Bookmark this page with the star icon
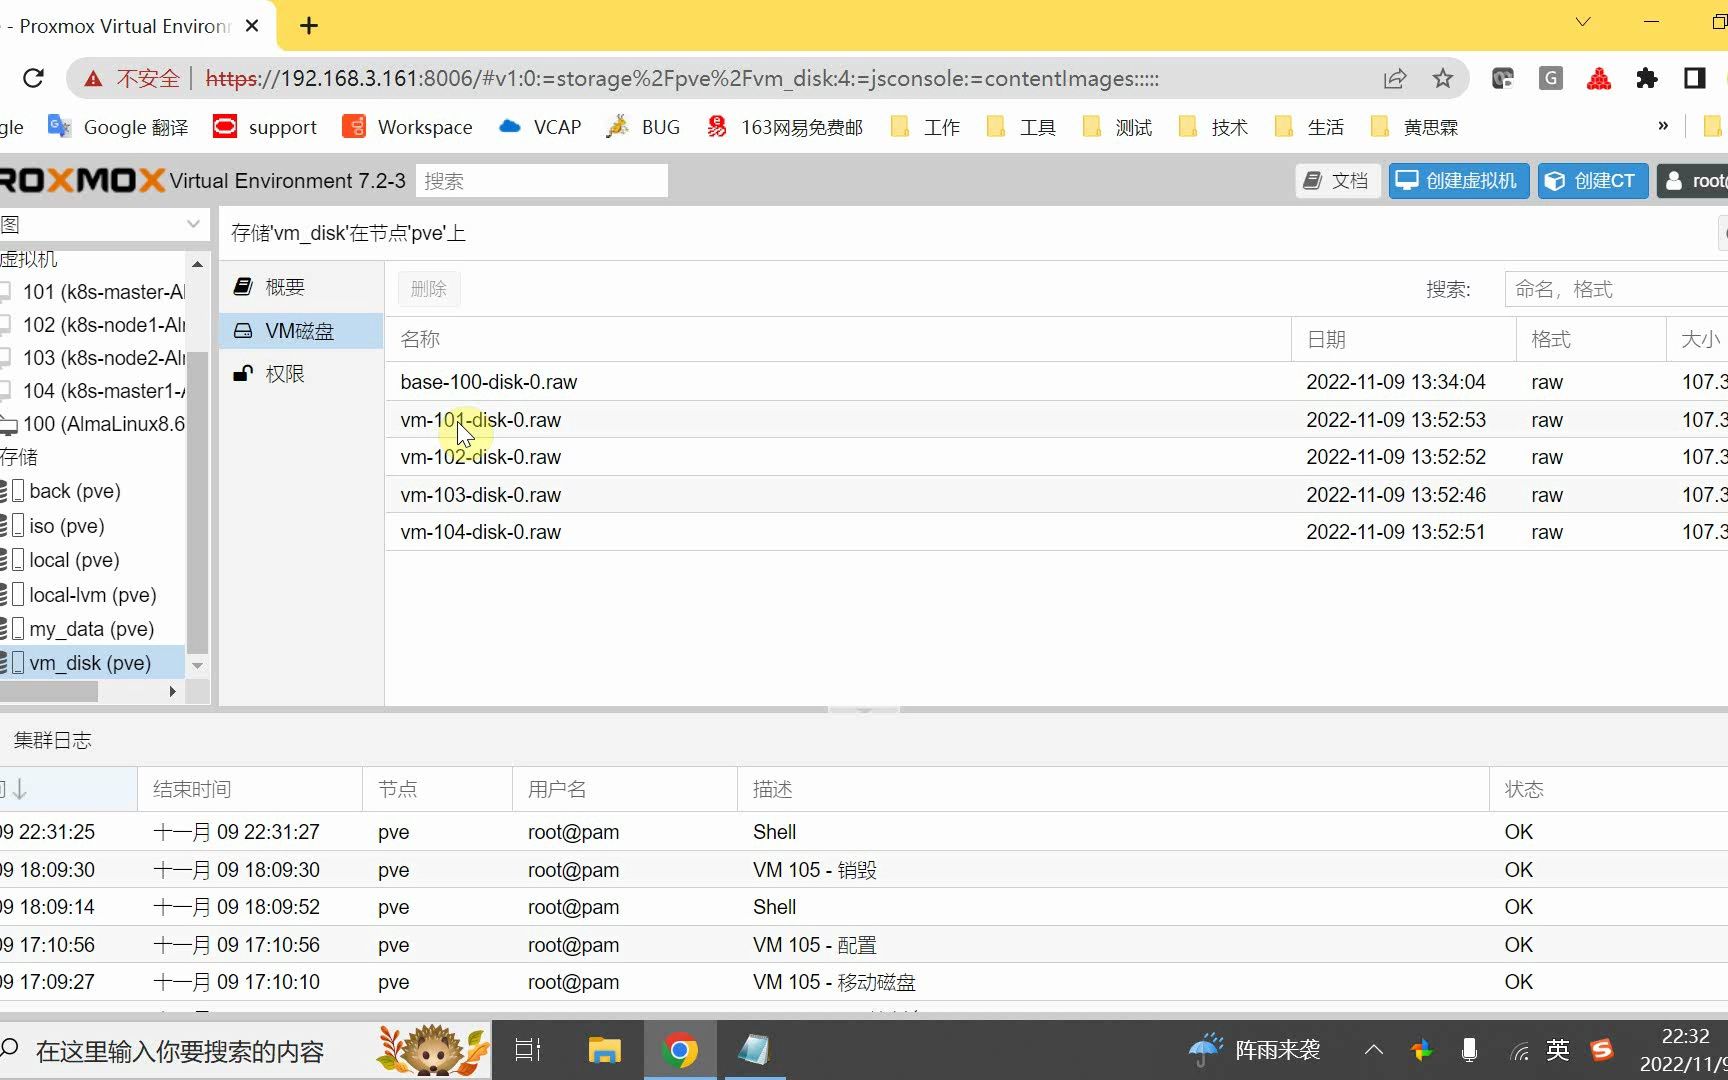1728x1080 pixels. coord(1442,78)
